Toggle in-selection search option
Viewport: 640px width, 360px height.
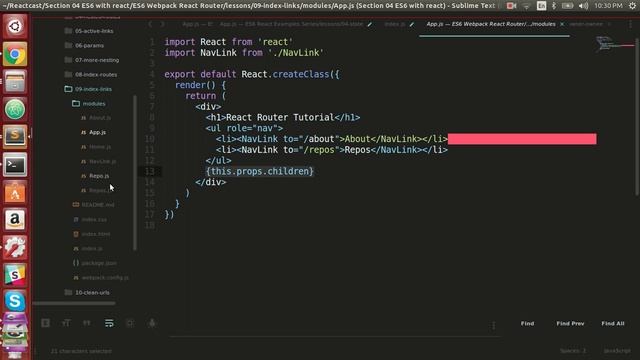tap(130, 323)
